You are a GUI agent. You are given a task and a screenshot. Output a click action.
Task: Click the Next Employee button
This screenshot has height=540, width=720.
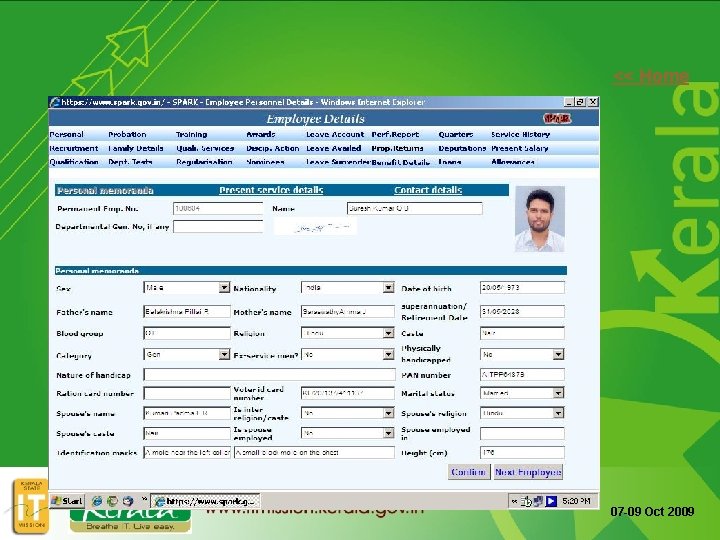[x=528, y=472]
